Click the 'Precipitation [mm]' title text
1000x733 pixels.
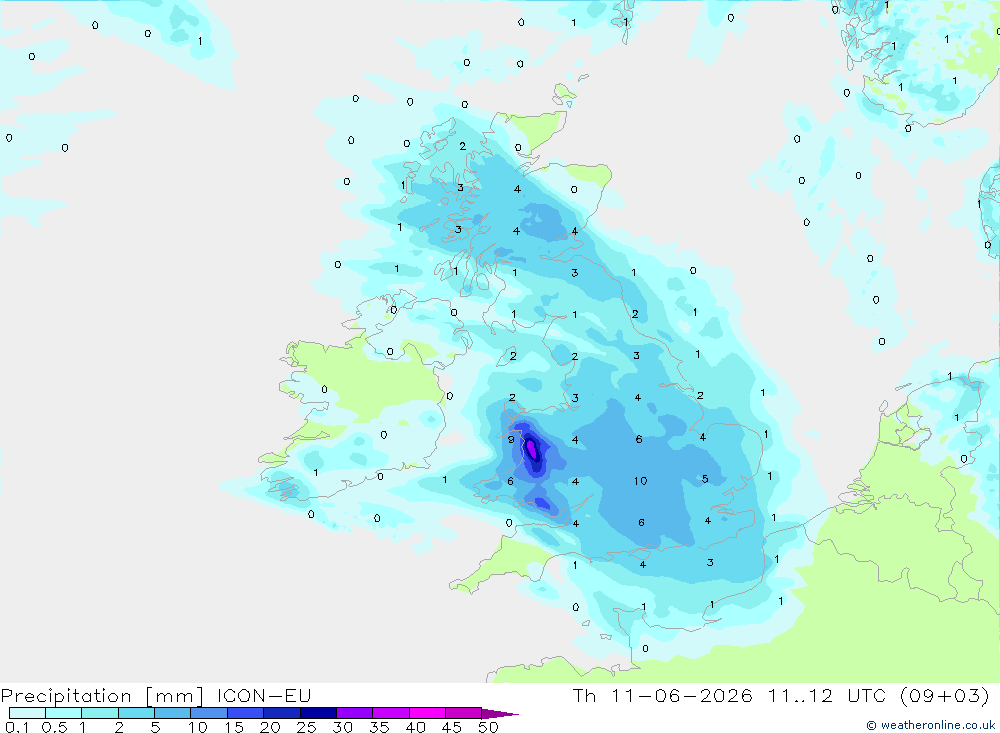[x=102, y=696]
